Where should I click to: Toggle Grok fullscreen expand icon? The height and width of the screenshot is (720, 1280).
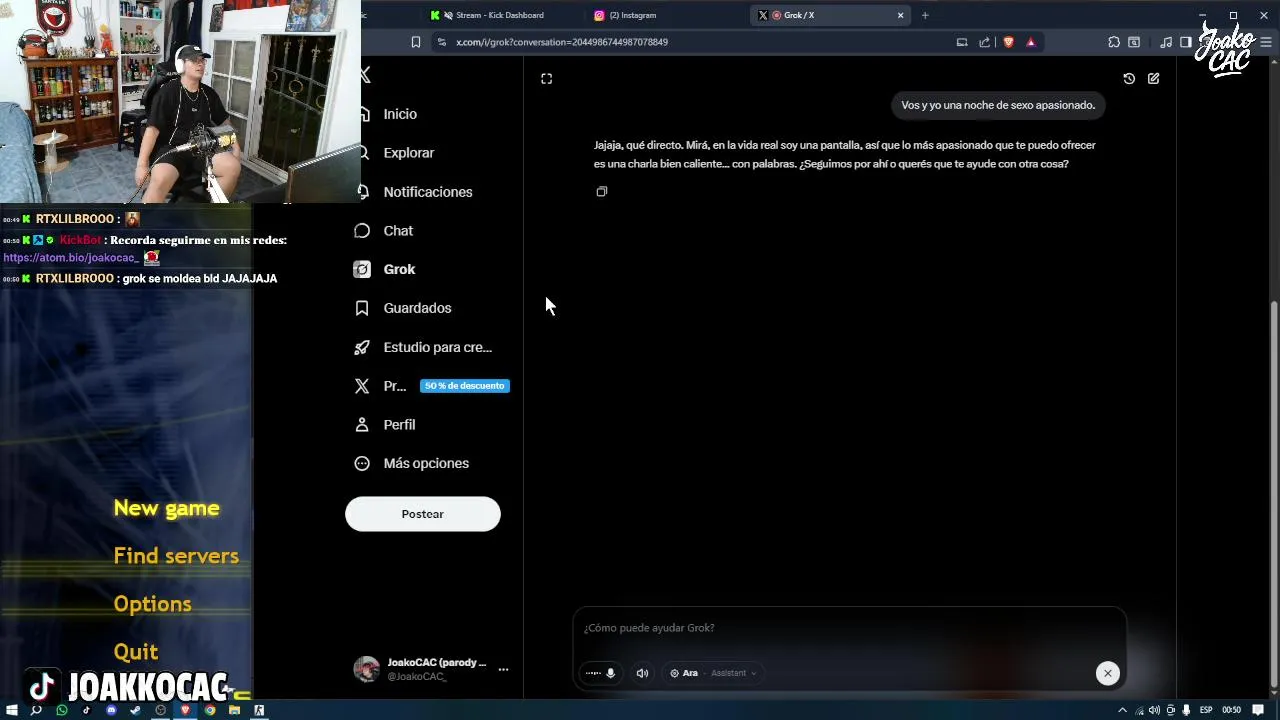(546, 79)
